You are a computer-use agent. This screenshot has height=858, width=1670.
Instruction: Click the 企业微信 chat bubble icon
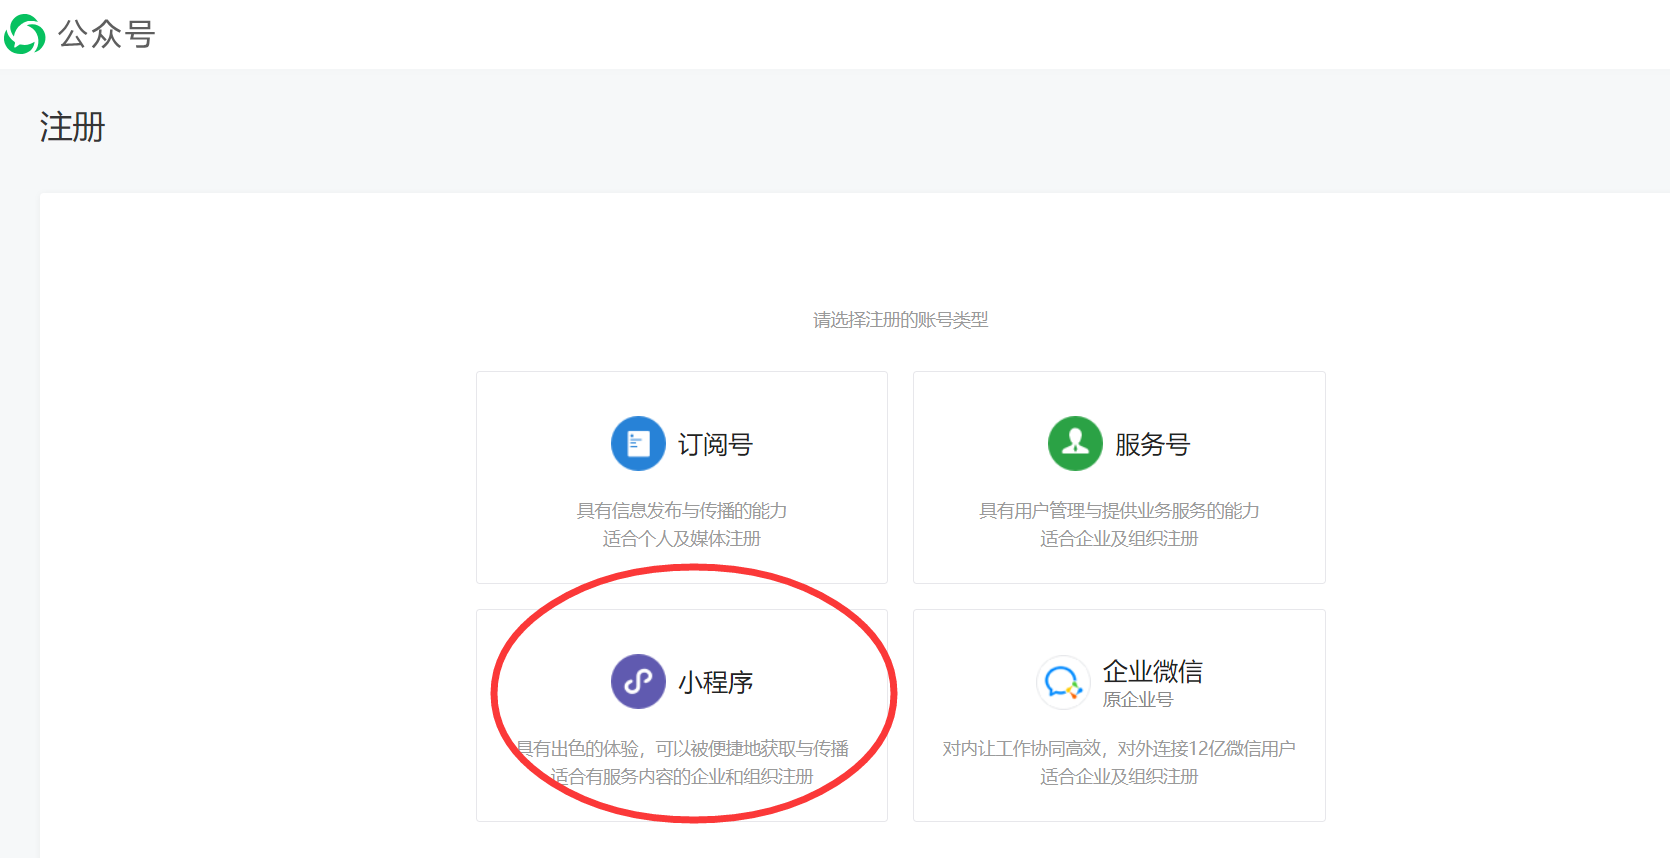point(1062,683)
